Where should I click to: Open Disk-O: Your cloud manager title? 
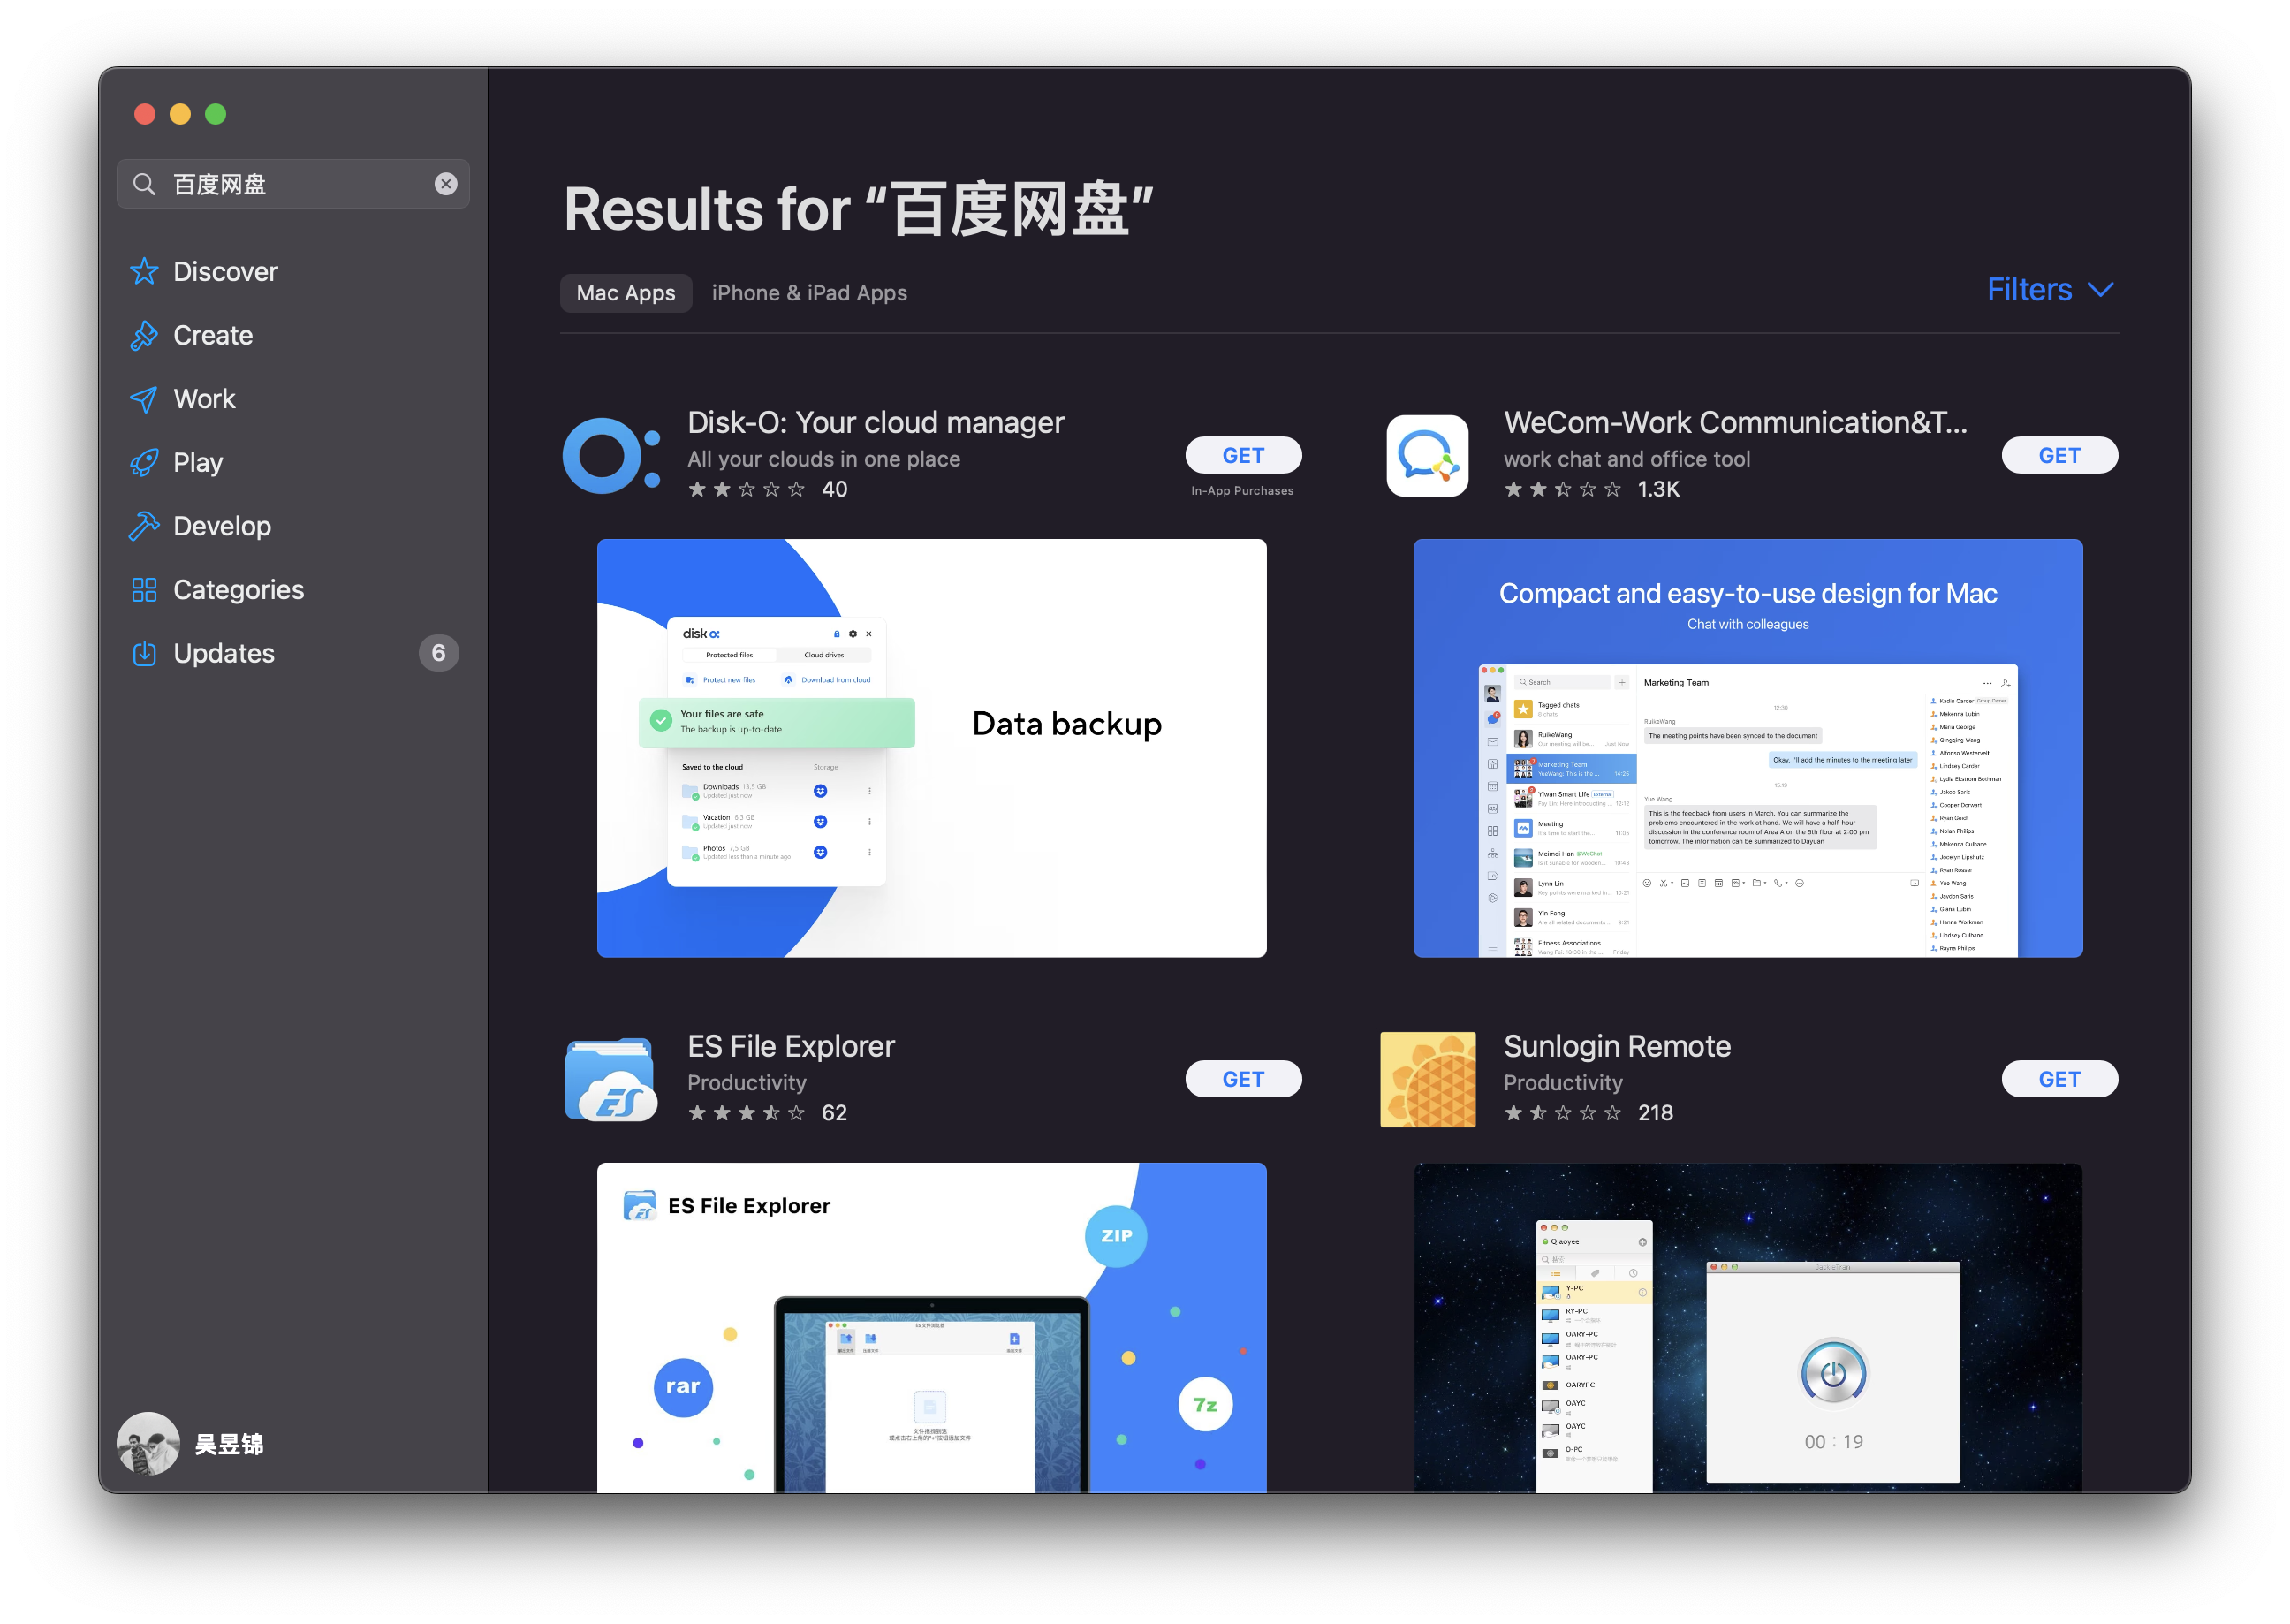pyautogui.click(x=875, y=422)
